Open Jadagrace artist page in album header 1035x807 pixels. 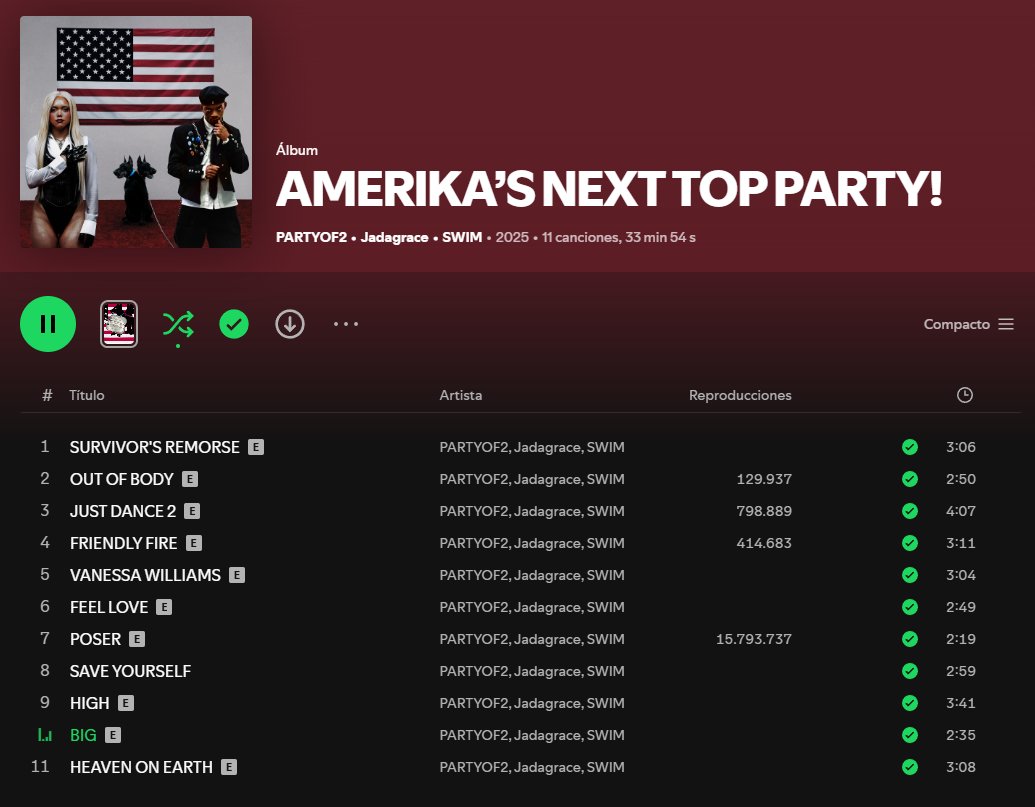tap(394, 238)
